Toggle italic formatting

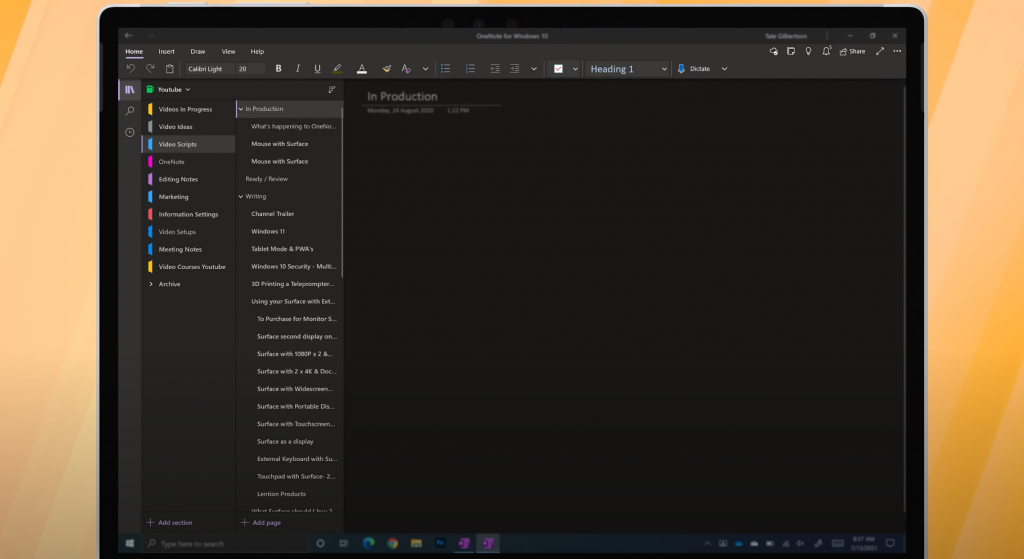point(298,69)
